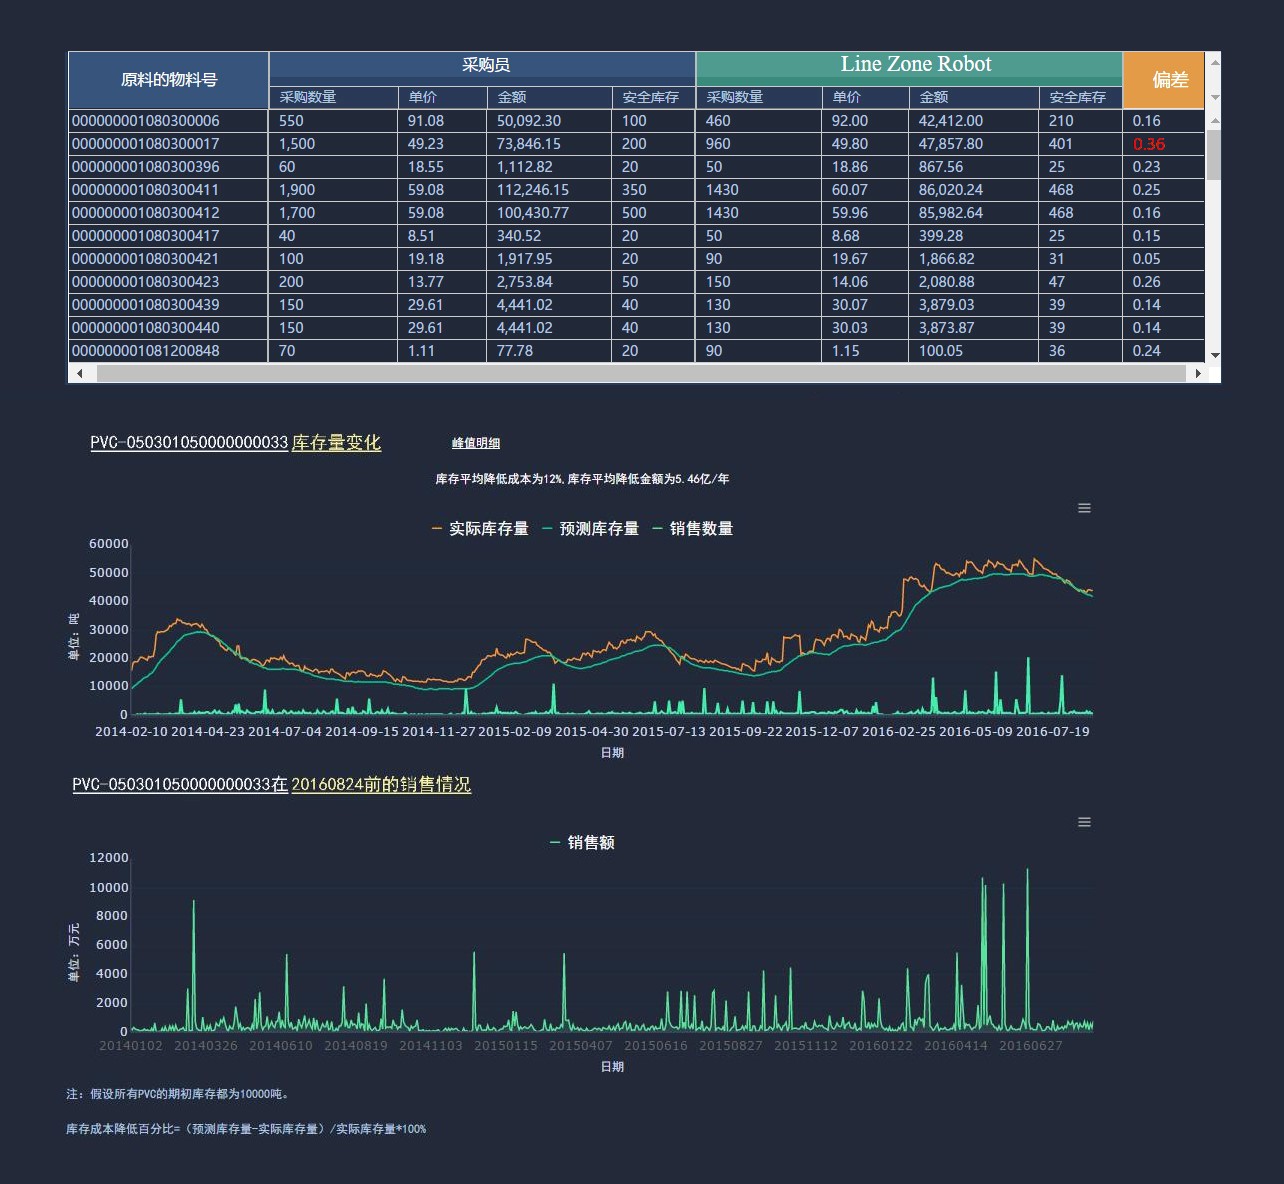Toggle 实际库存量 legend series
The height and width of the screenshot is (1184, 1284).
click(x=480, y=528)
